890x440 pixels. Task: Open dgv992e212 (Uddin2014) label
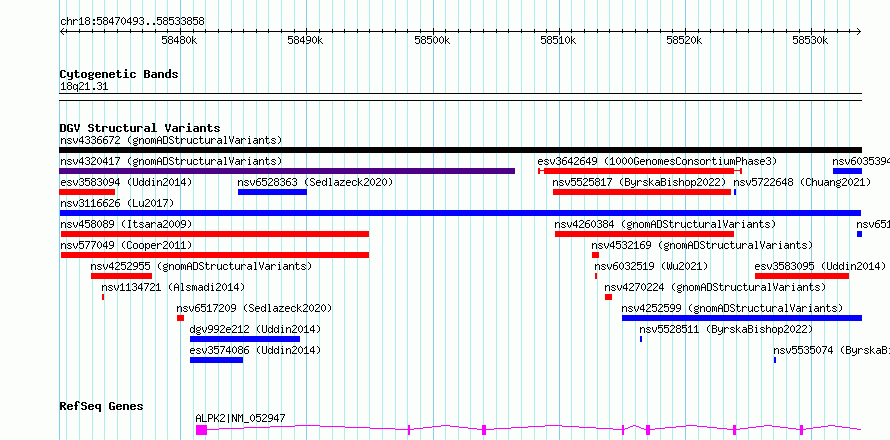255,329
